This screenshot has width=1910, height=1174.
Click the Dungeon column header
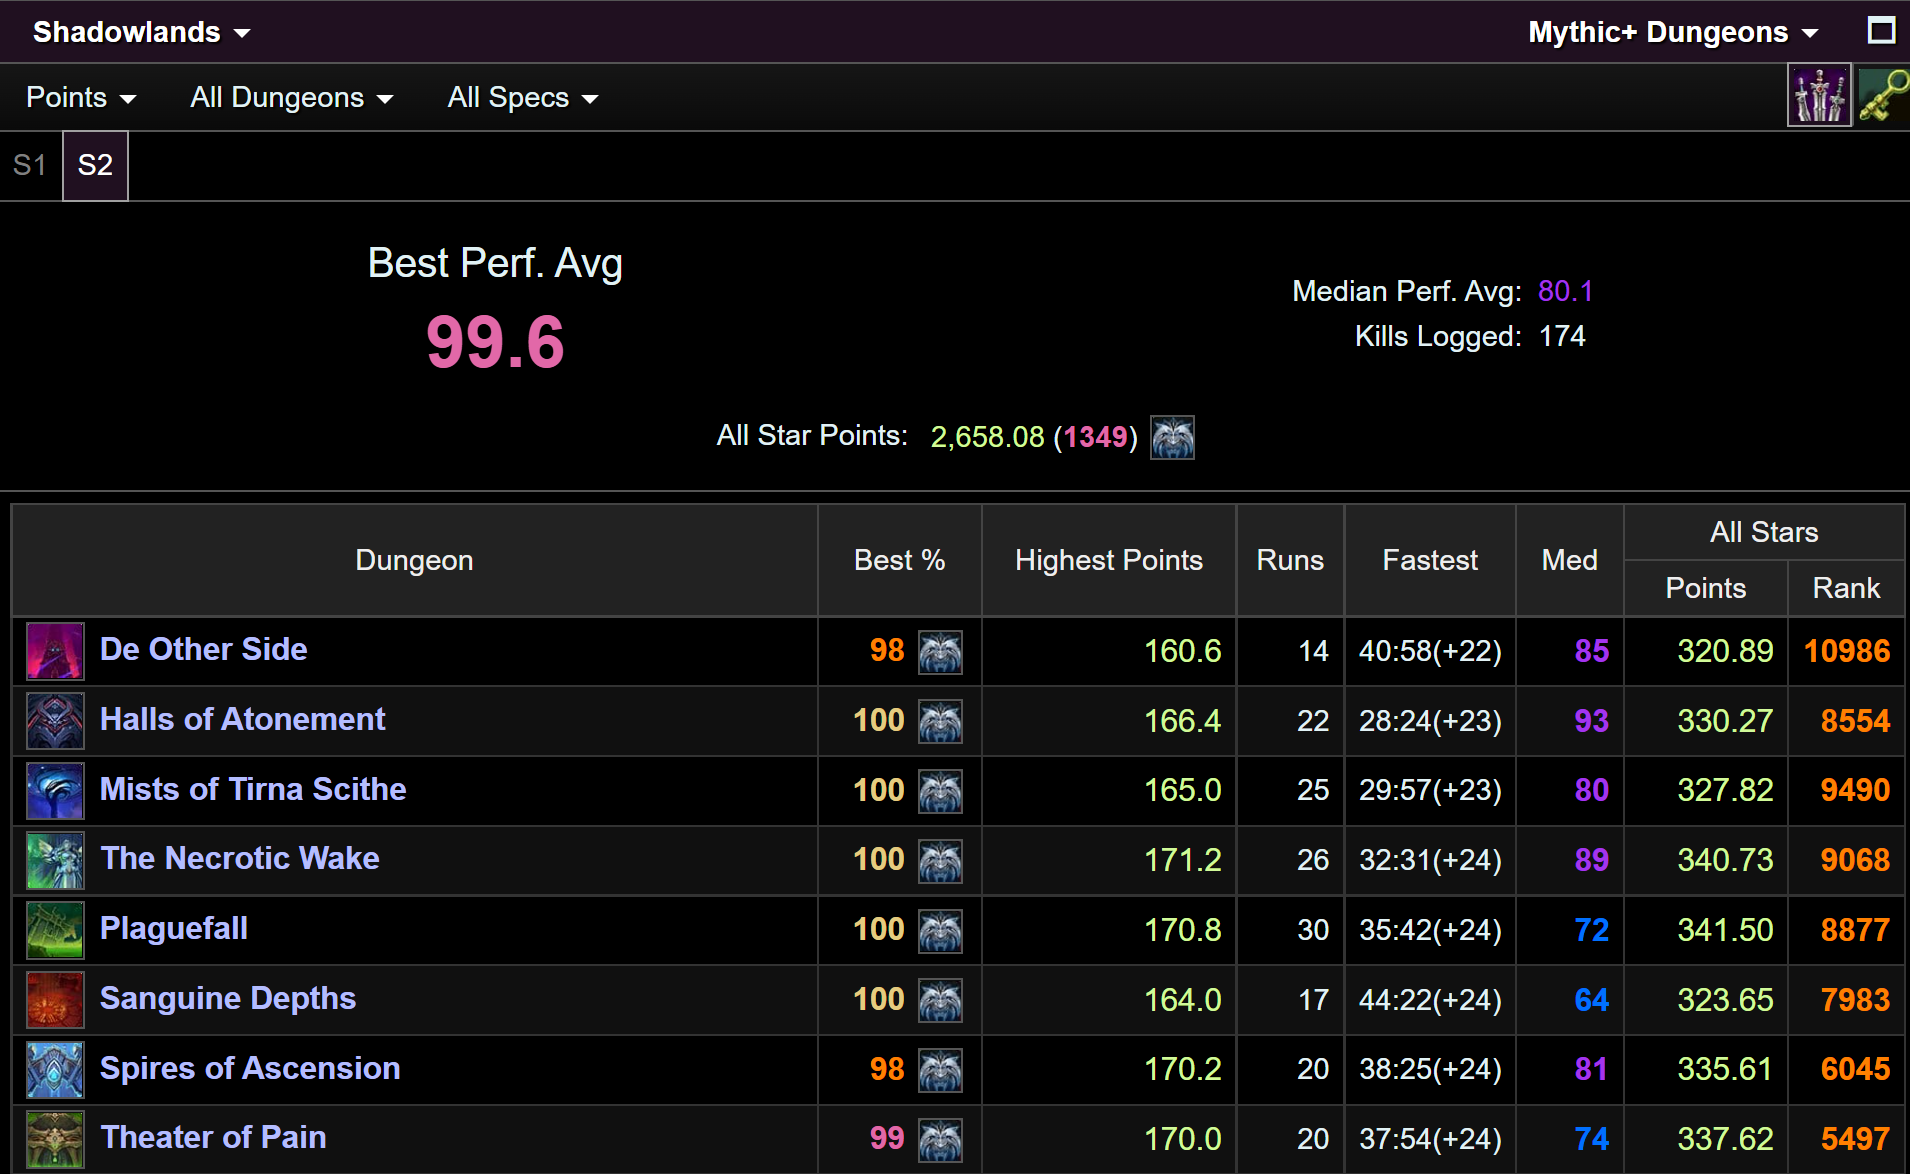414,560
